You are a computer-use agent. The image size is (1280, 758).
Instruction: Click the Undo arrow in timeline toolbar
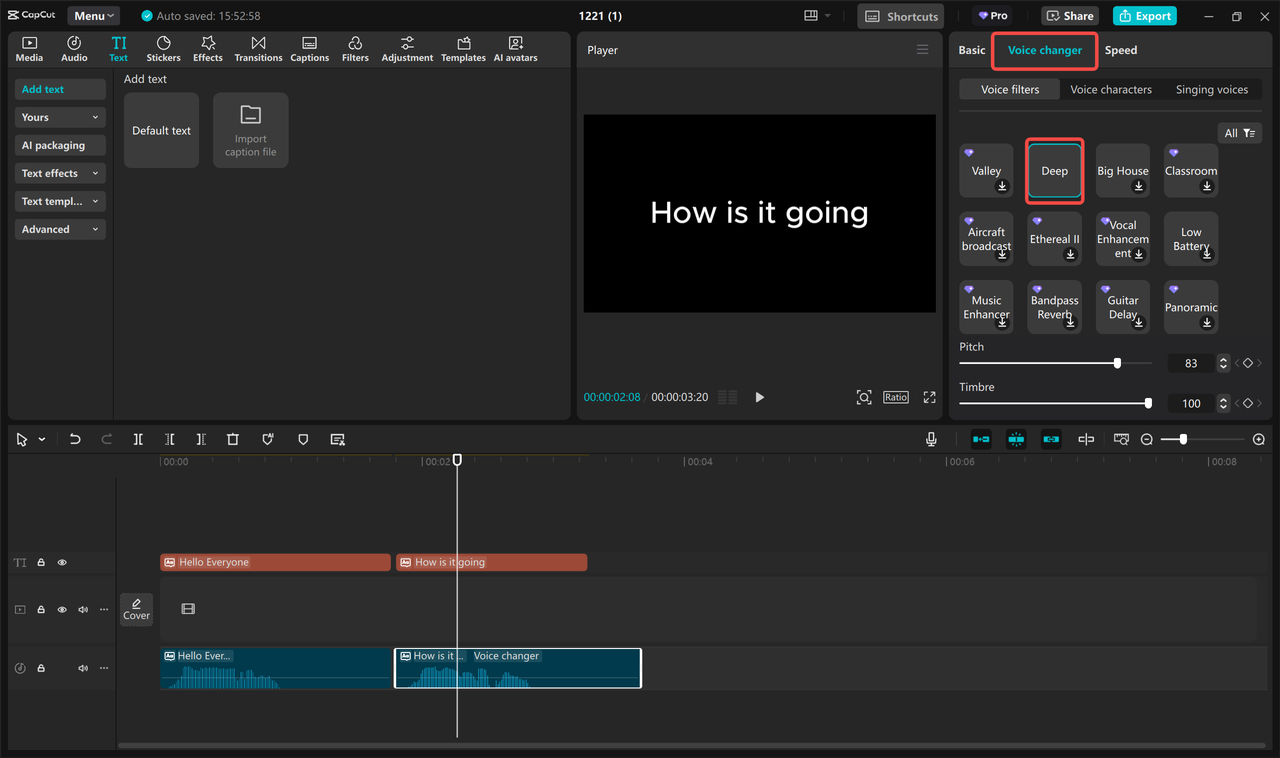pyautogui.click(x=75, y=439)
